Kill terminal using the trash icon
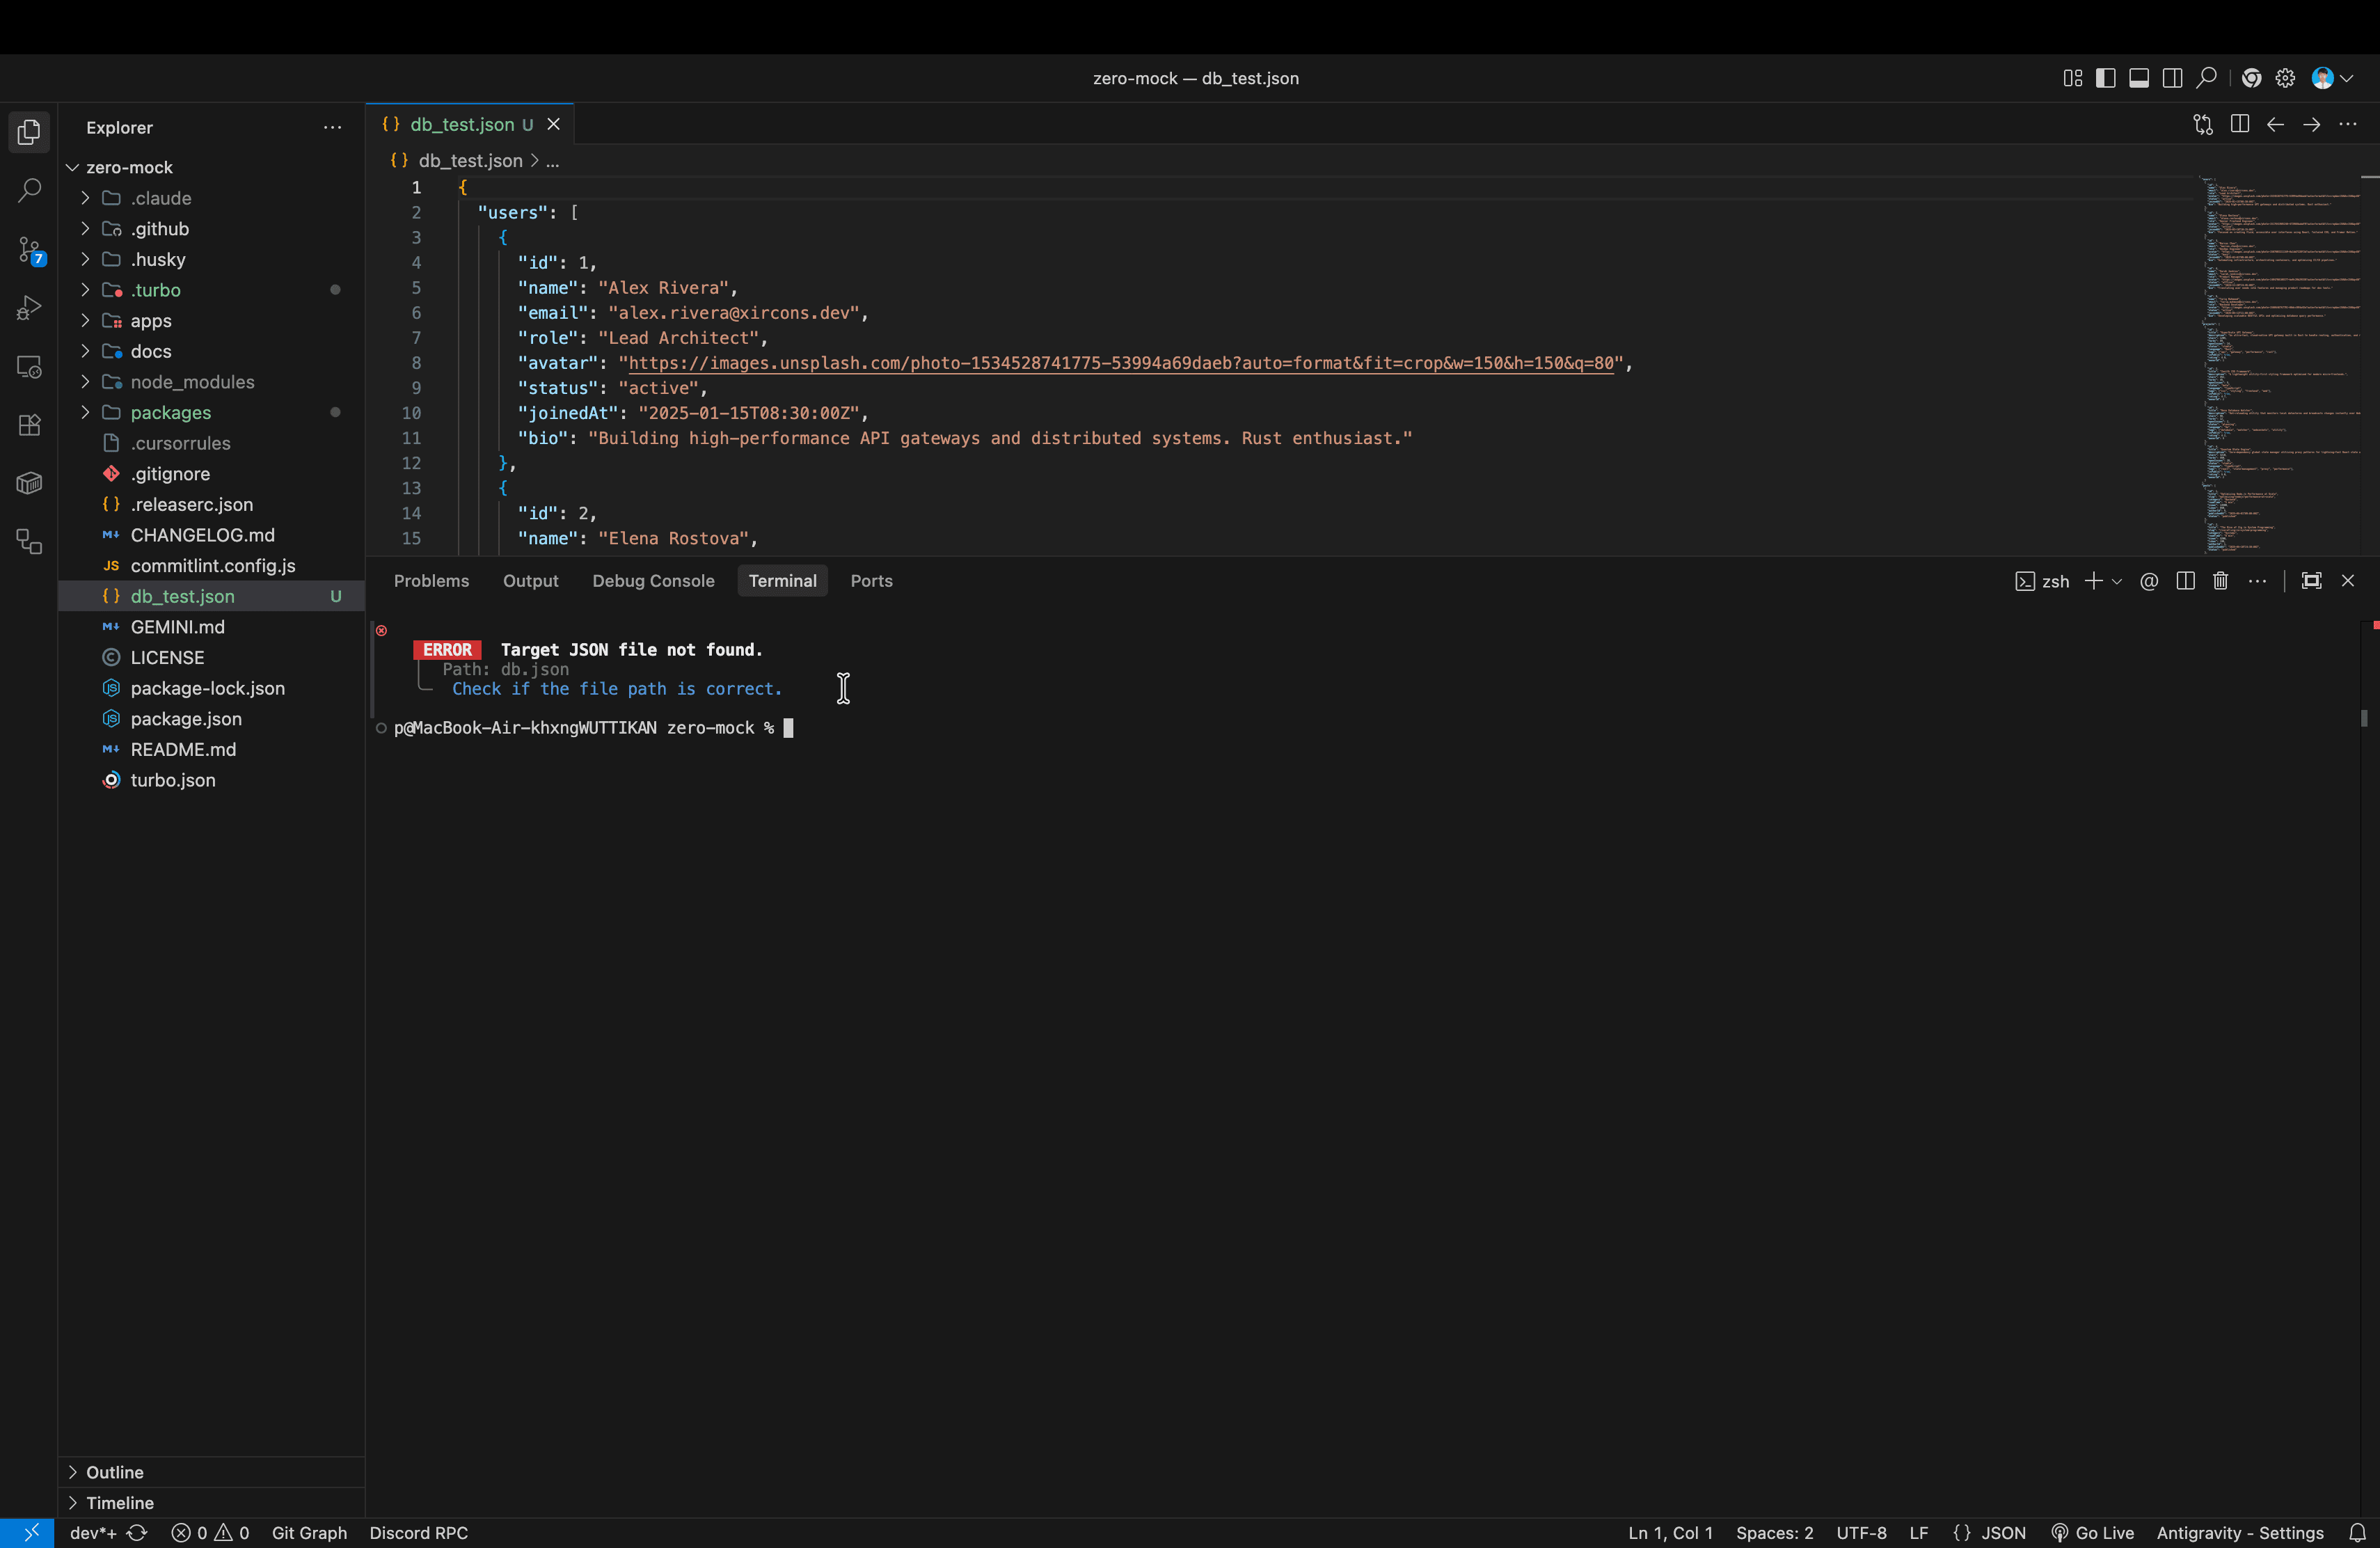The image size is (2380, 1548). pos(2220,581)
